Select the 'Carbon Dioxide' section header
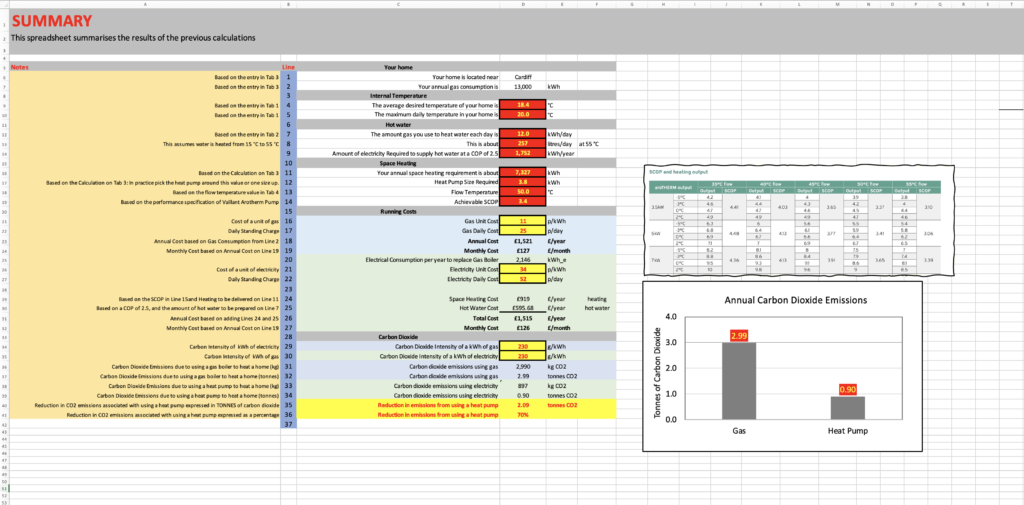Viewport: 1024px width, 505px height. click(x=398, y=336)
